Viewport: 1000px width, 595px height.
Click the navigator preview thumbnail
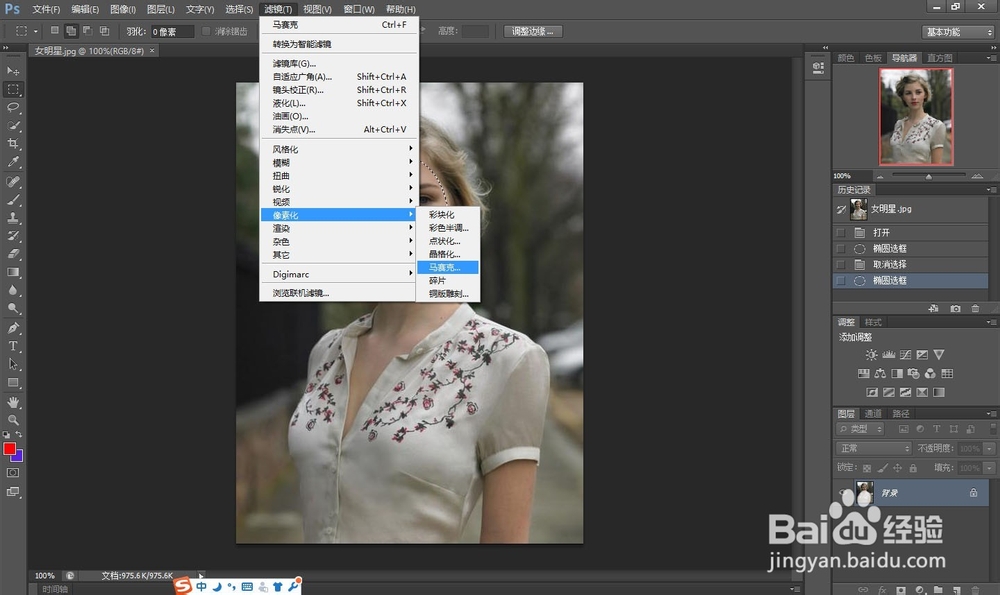916,117
